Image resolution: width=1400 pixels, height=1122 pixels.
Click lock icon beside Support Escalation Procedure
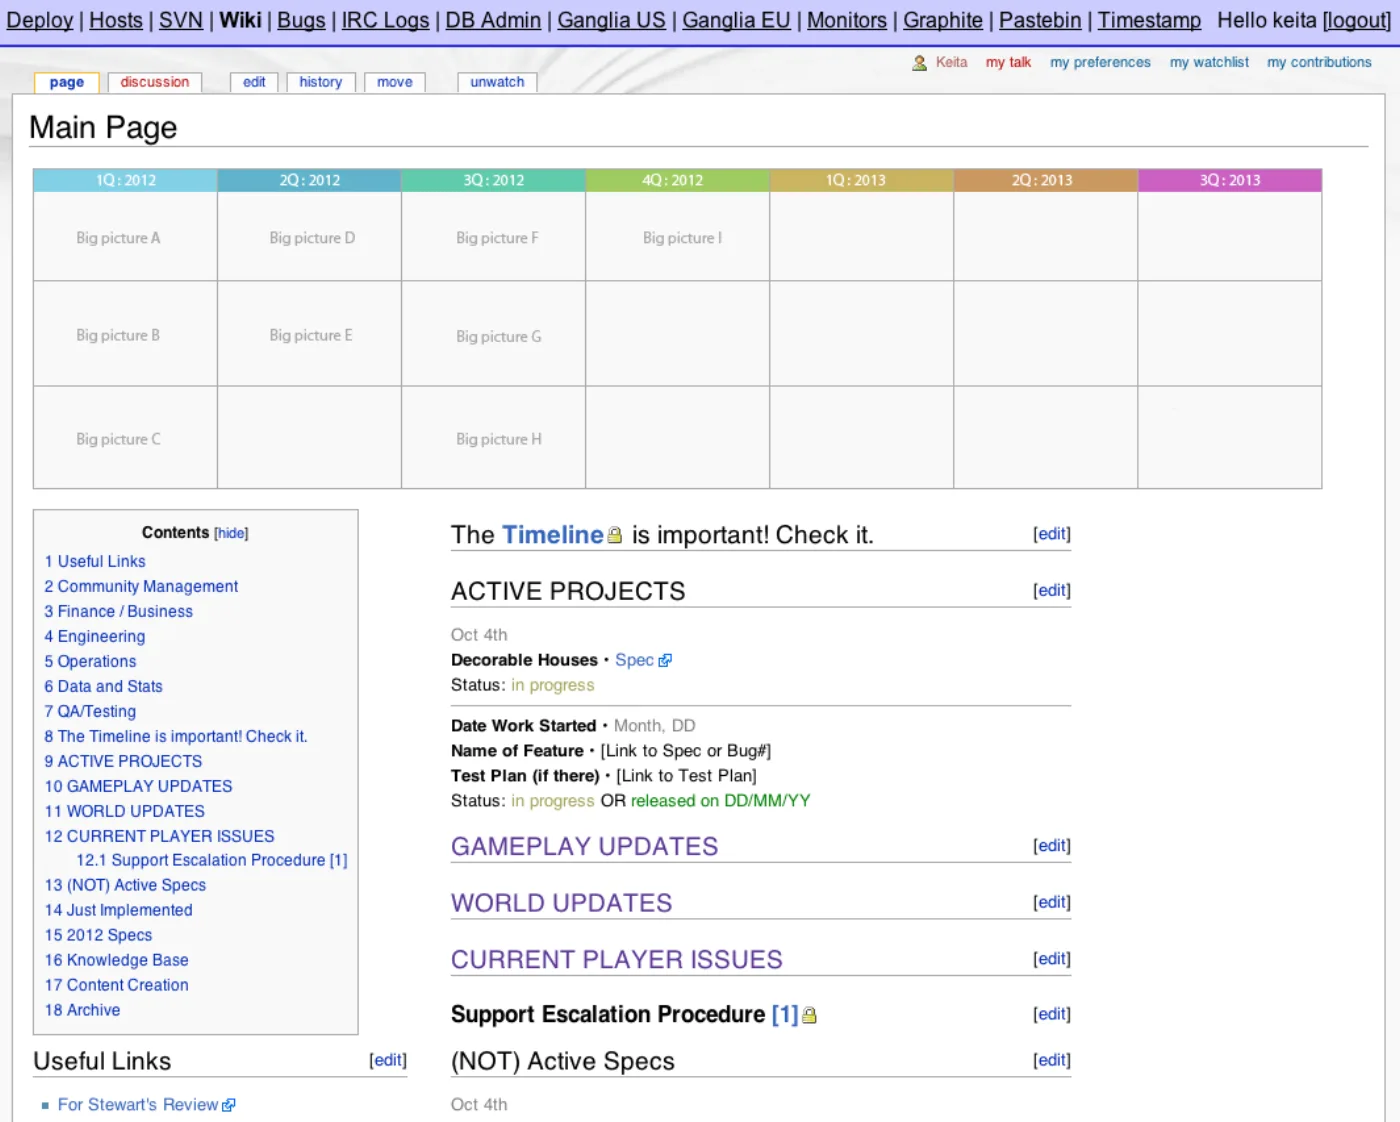click(810, 1016)
